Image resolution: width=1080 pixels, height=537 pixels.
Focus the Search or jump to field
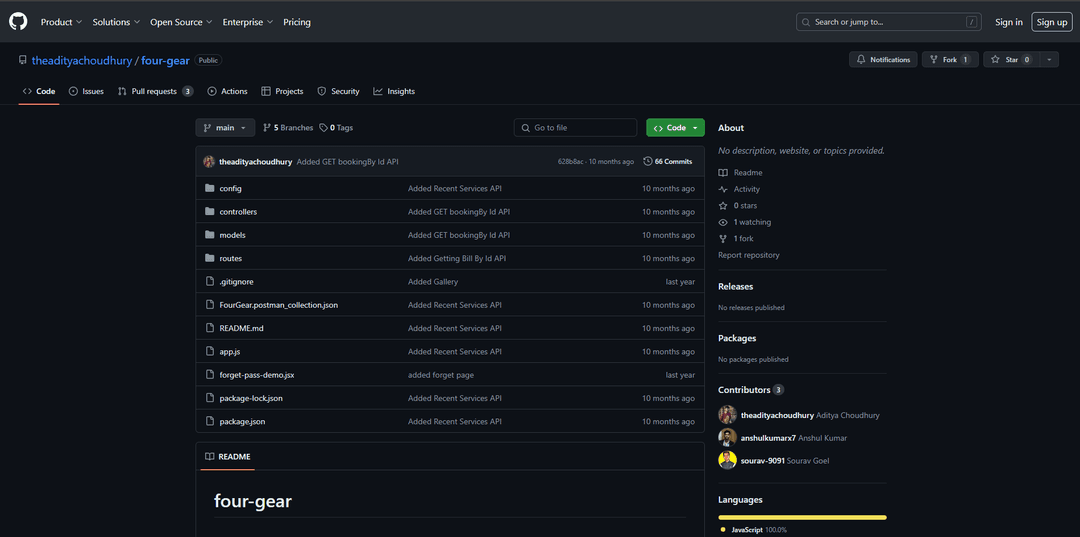point(889,22)
